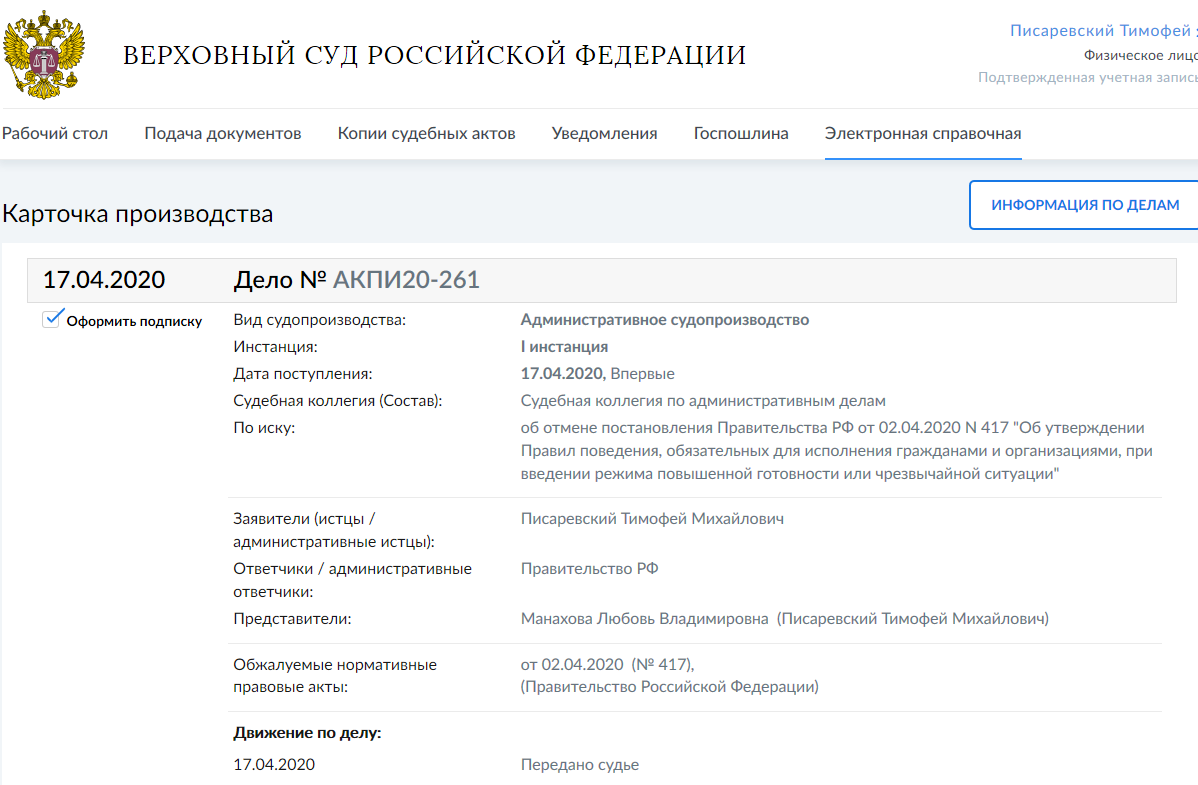Disable the Оформить подписку checkbox
This screenshot has width=1198, height=785.
(x=51, y=320)
